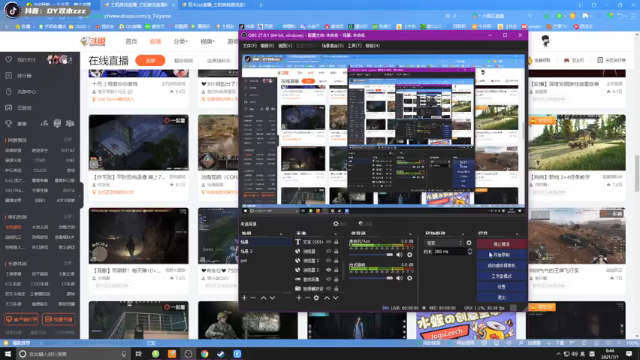Adjust the desktop audio volume slider
This screenshot has width=640, height=360.
click(x=371, y=278)
